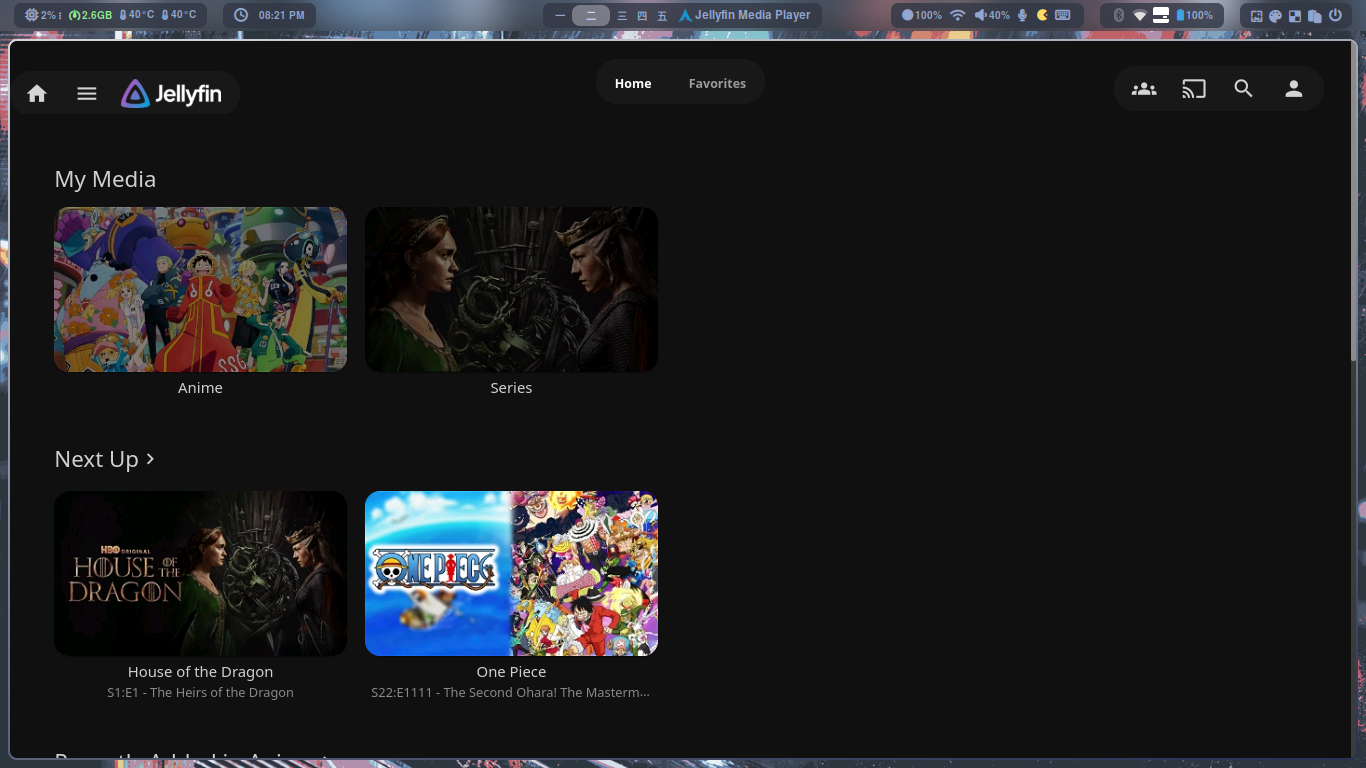Click the microphone icon in top bar

tap(1022, 15)
